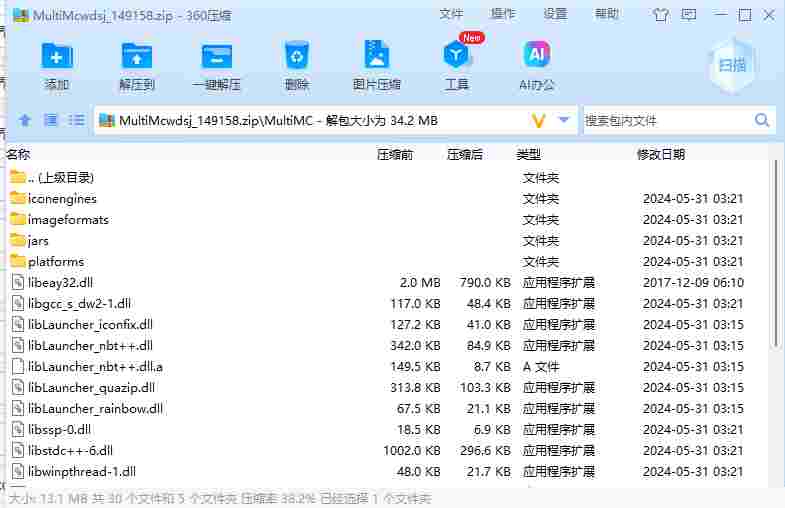This screenshot has height=508, width=785.
Task: Sort by 修改日期 column header
Action: (x=661, y=154)
